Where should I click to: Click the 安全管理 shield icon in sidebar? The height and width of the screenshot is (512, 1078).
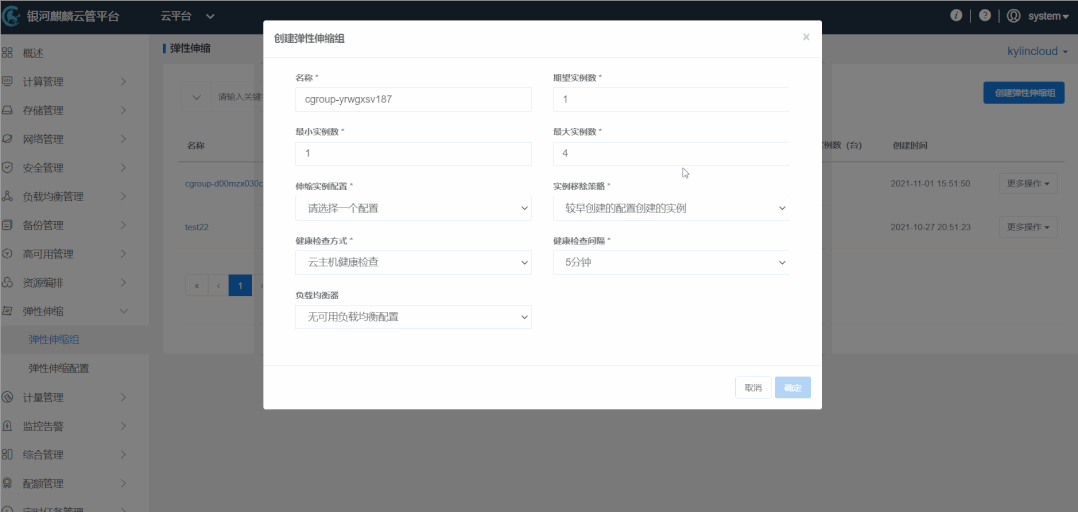click(x=8, y=168)
